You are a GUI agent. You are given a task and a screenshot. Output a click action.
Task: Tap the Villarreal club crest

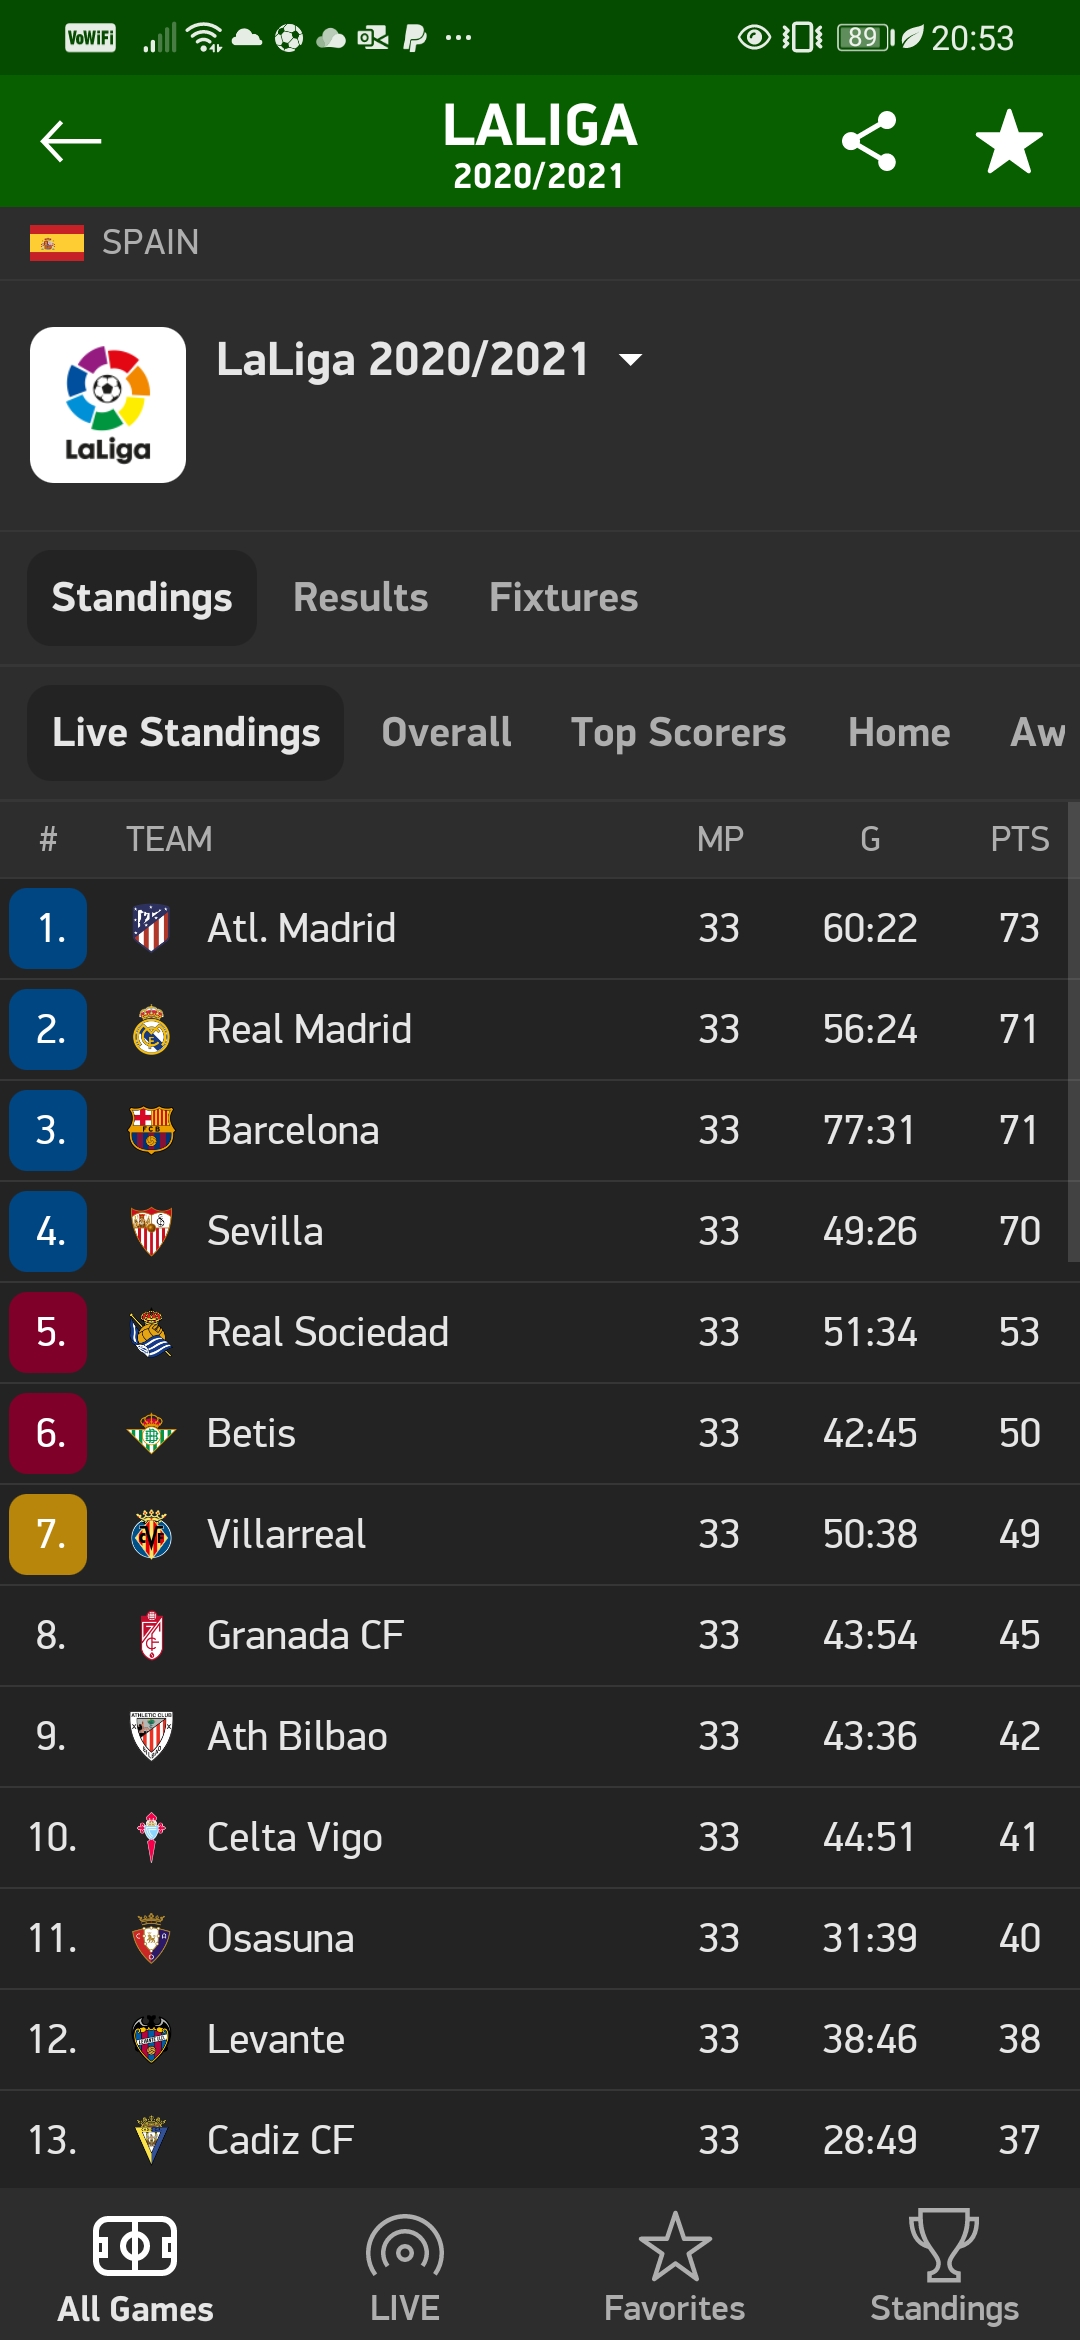(x=151, y=1534)
